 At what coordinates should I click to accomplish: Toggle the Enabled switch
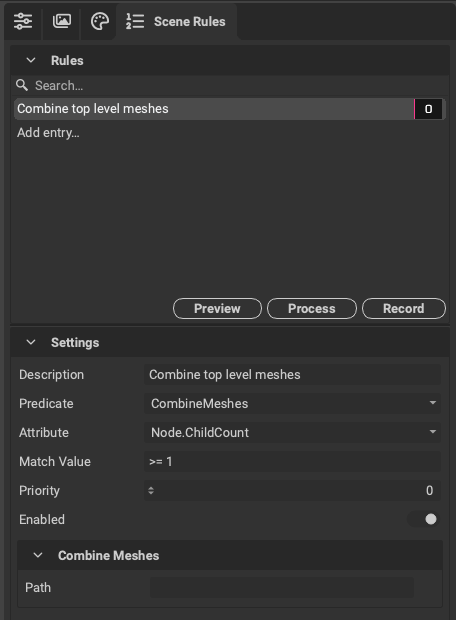424,519
